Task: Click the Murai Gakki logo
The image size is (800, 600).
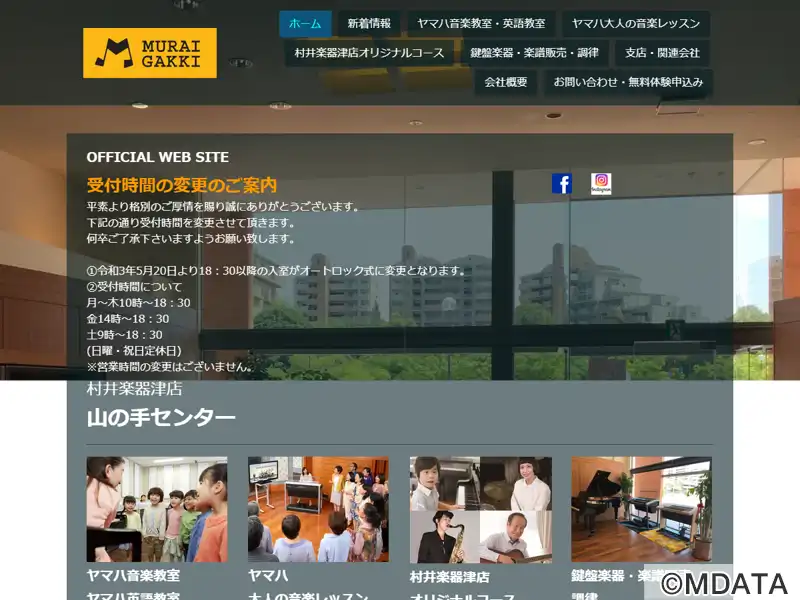Action: pos(150,53)
